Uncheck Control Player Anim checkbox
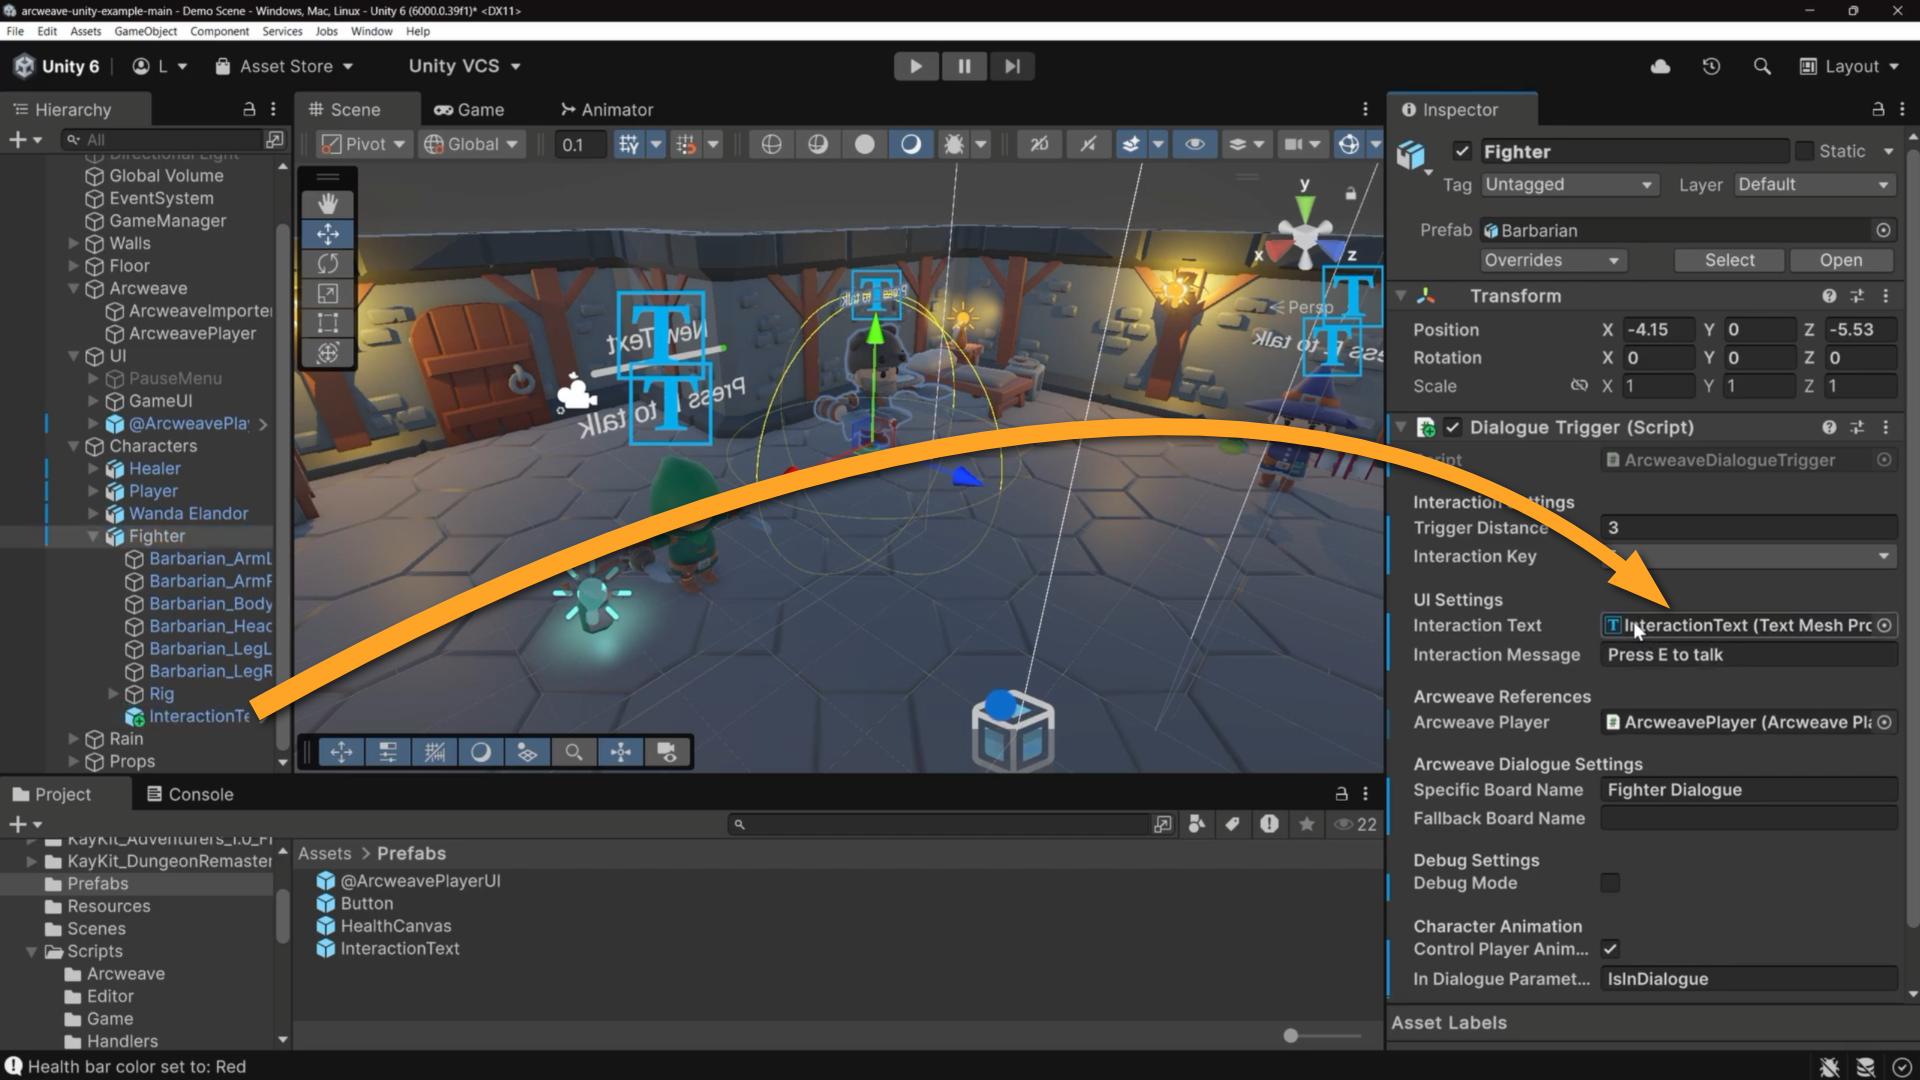Viewport: 1920px width, 1080px height. [x=1610, y=949]
